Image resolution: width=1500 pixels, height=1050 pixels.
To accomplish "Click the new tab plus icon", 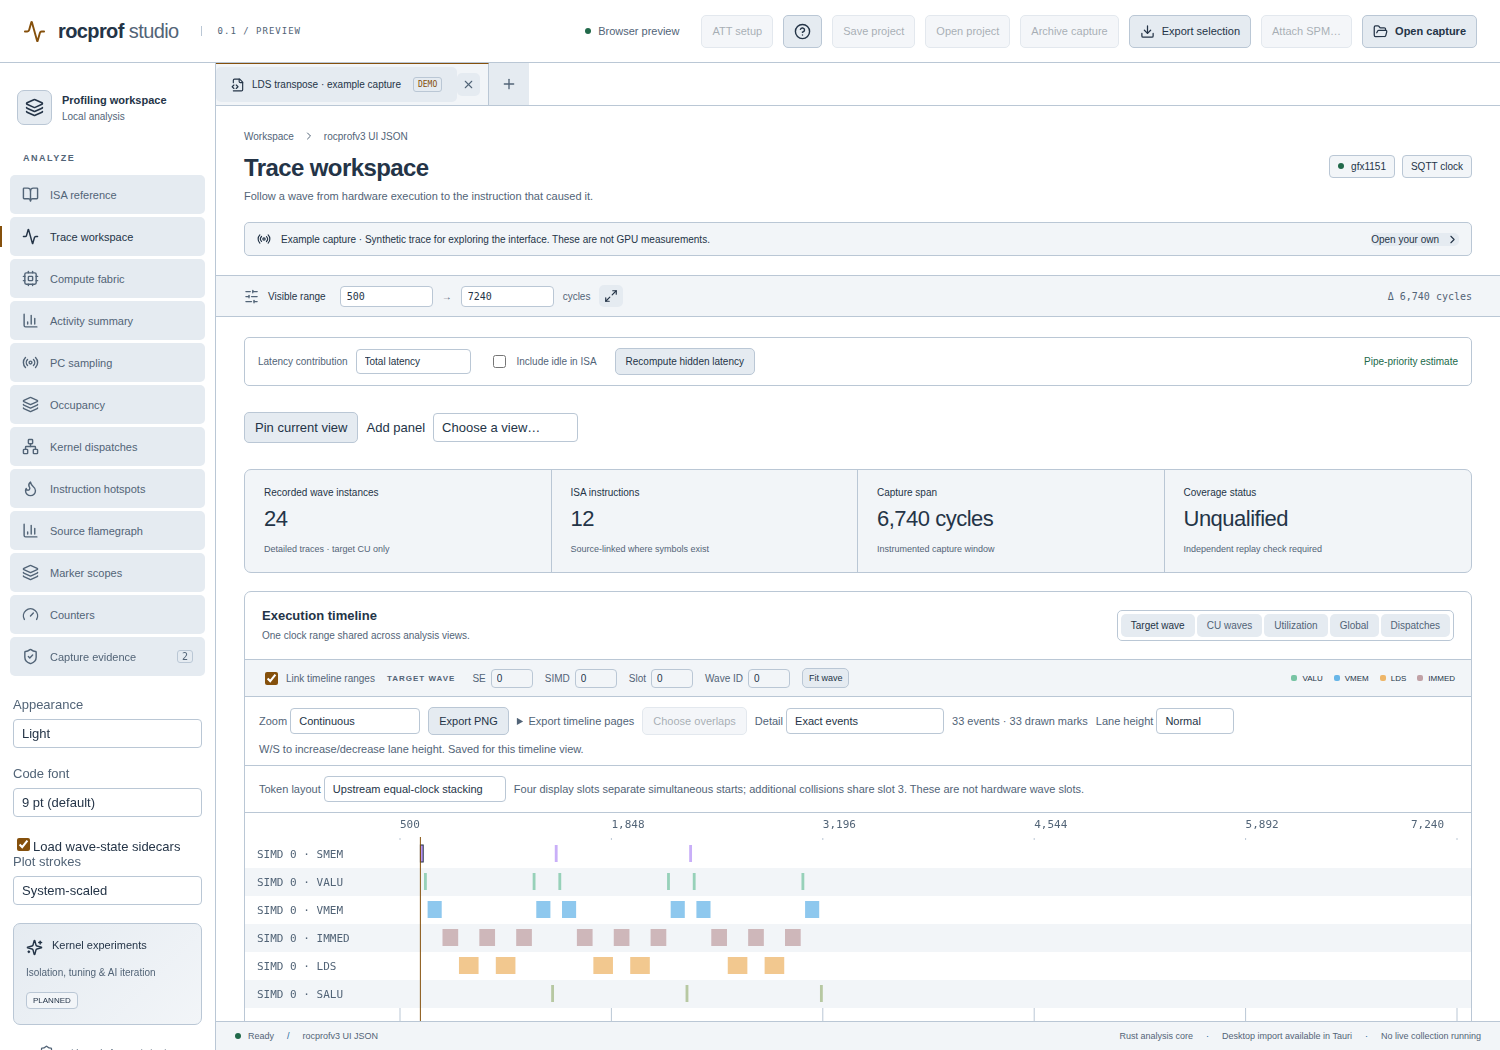I will pos(509,84).
